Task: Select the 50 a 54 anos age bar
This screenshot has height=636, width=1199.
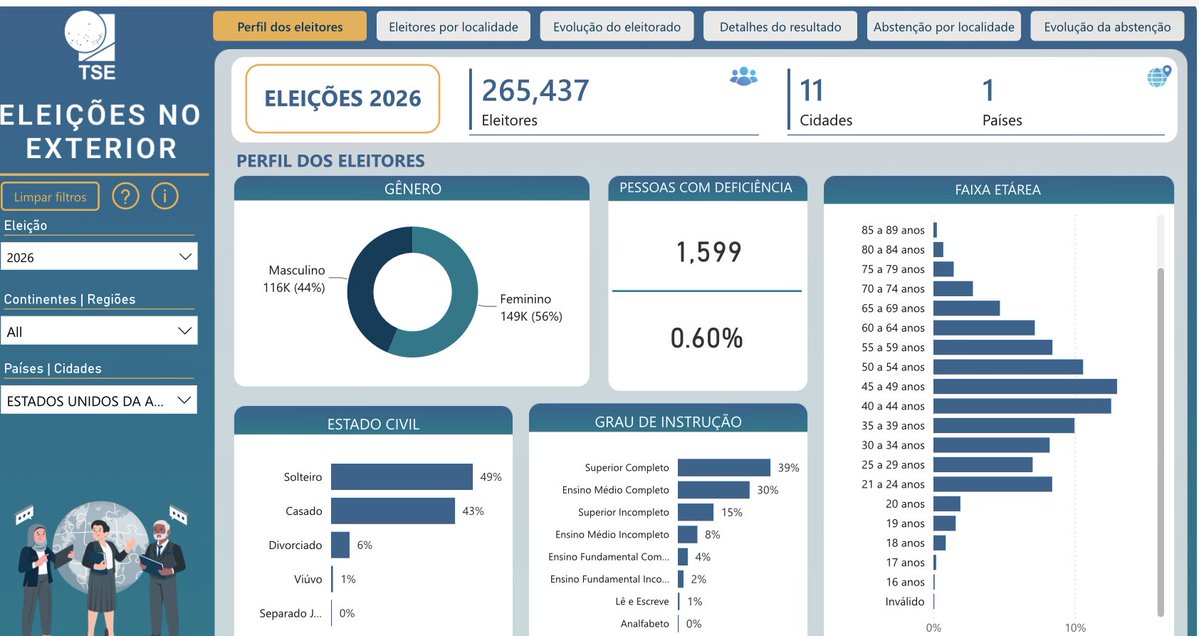Action: point(1009,367)
